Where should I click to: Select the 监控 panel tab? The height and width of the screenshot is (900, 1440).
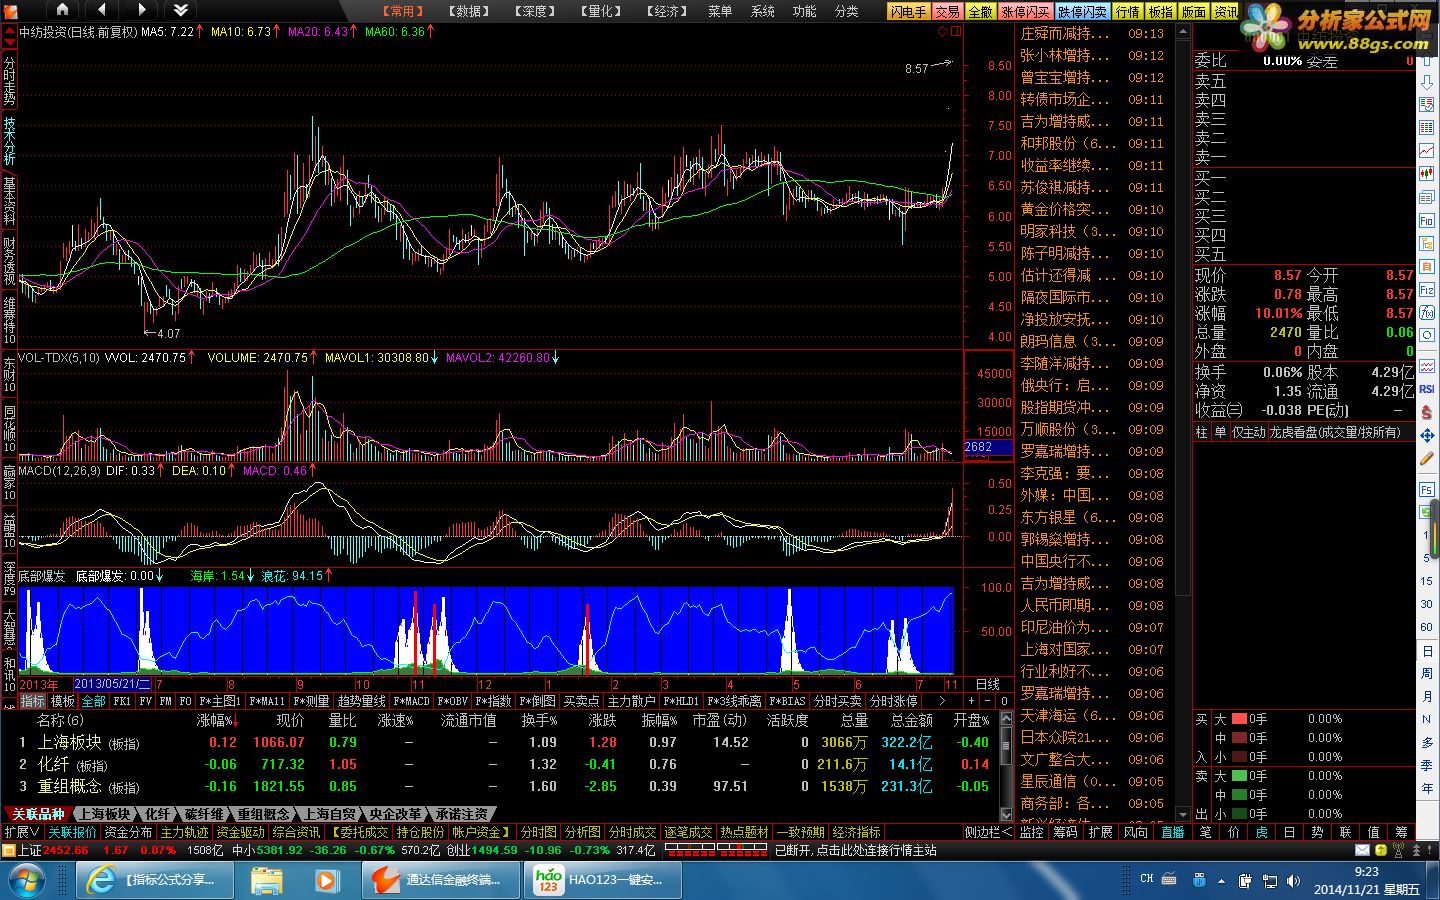click(1031, 832)
